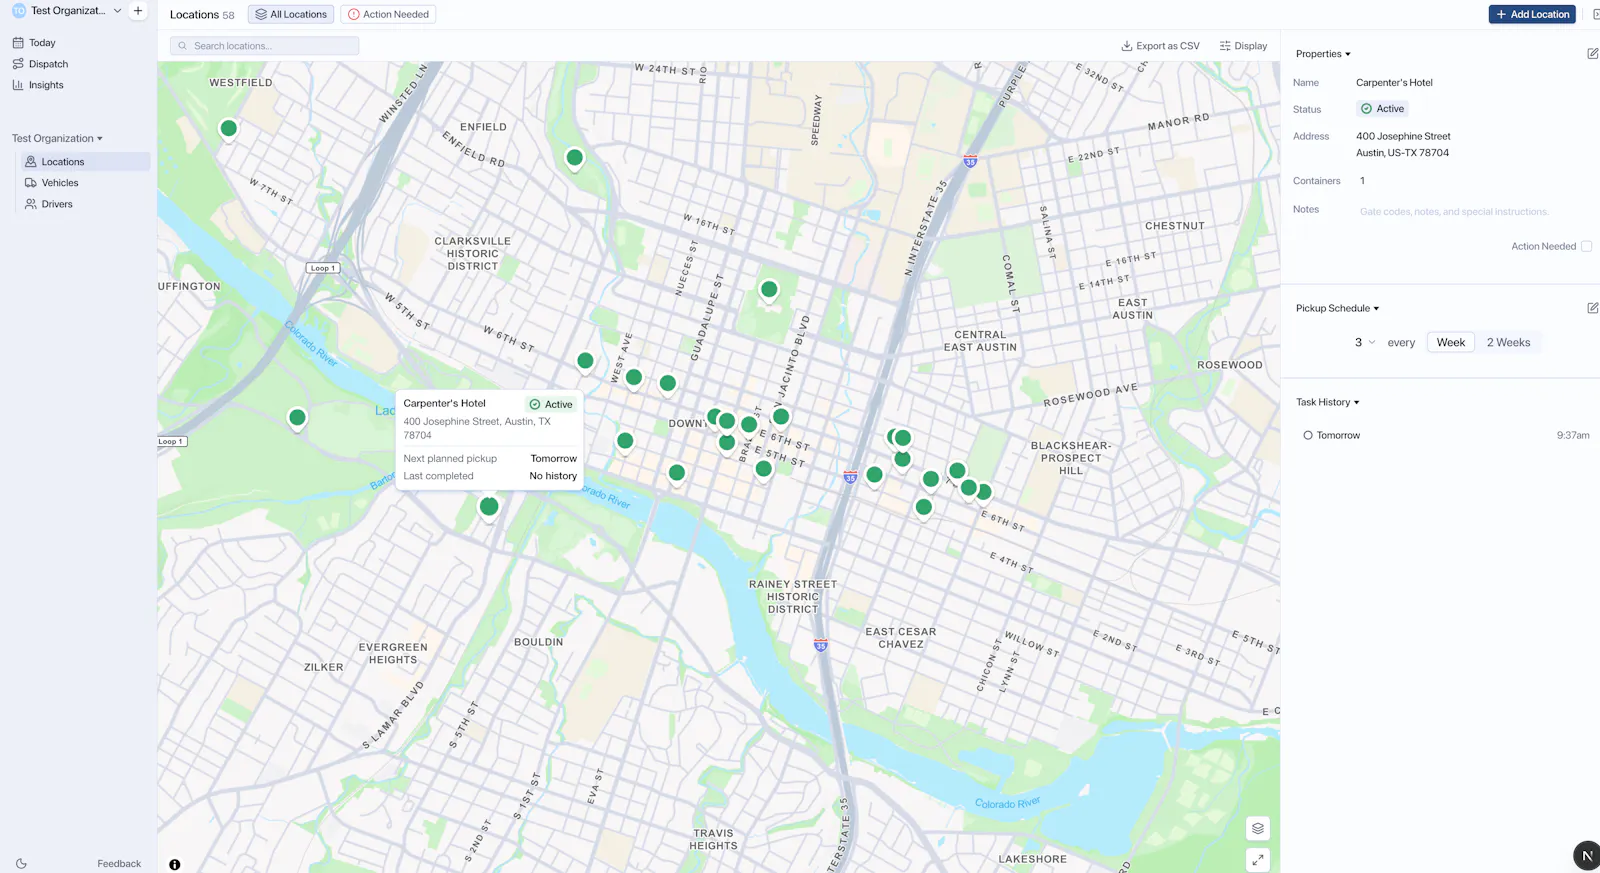Toggle dark mode moon icon

(21, 864)
